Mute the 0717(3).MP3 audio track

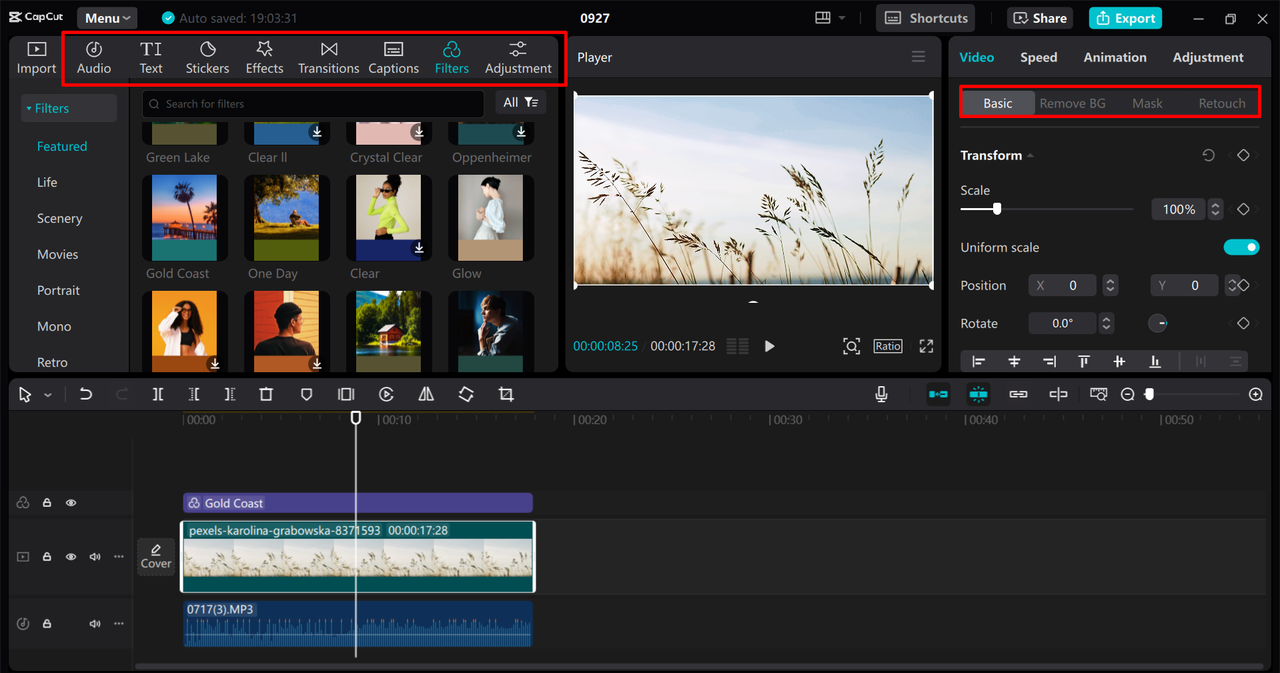[x=95, y=623]
